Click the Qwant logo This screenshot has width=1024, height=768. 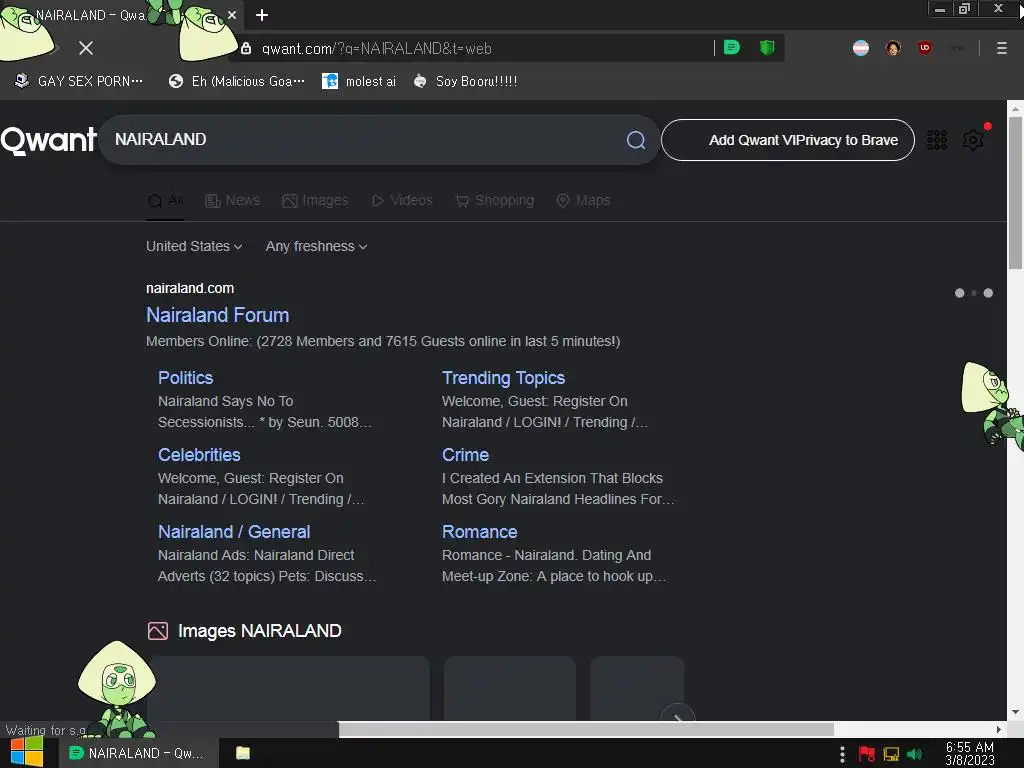click(x=49, y=140)
